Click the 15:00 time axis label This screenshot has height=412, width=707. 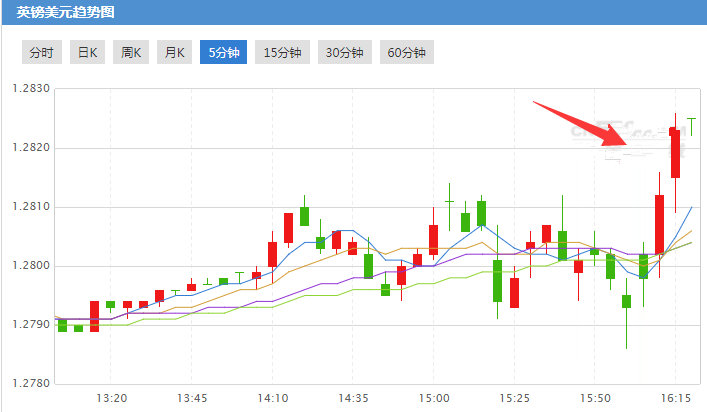[x=433, y=397]
